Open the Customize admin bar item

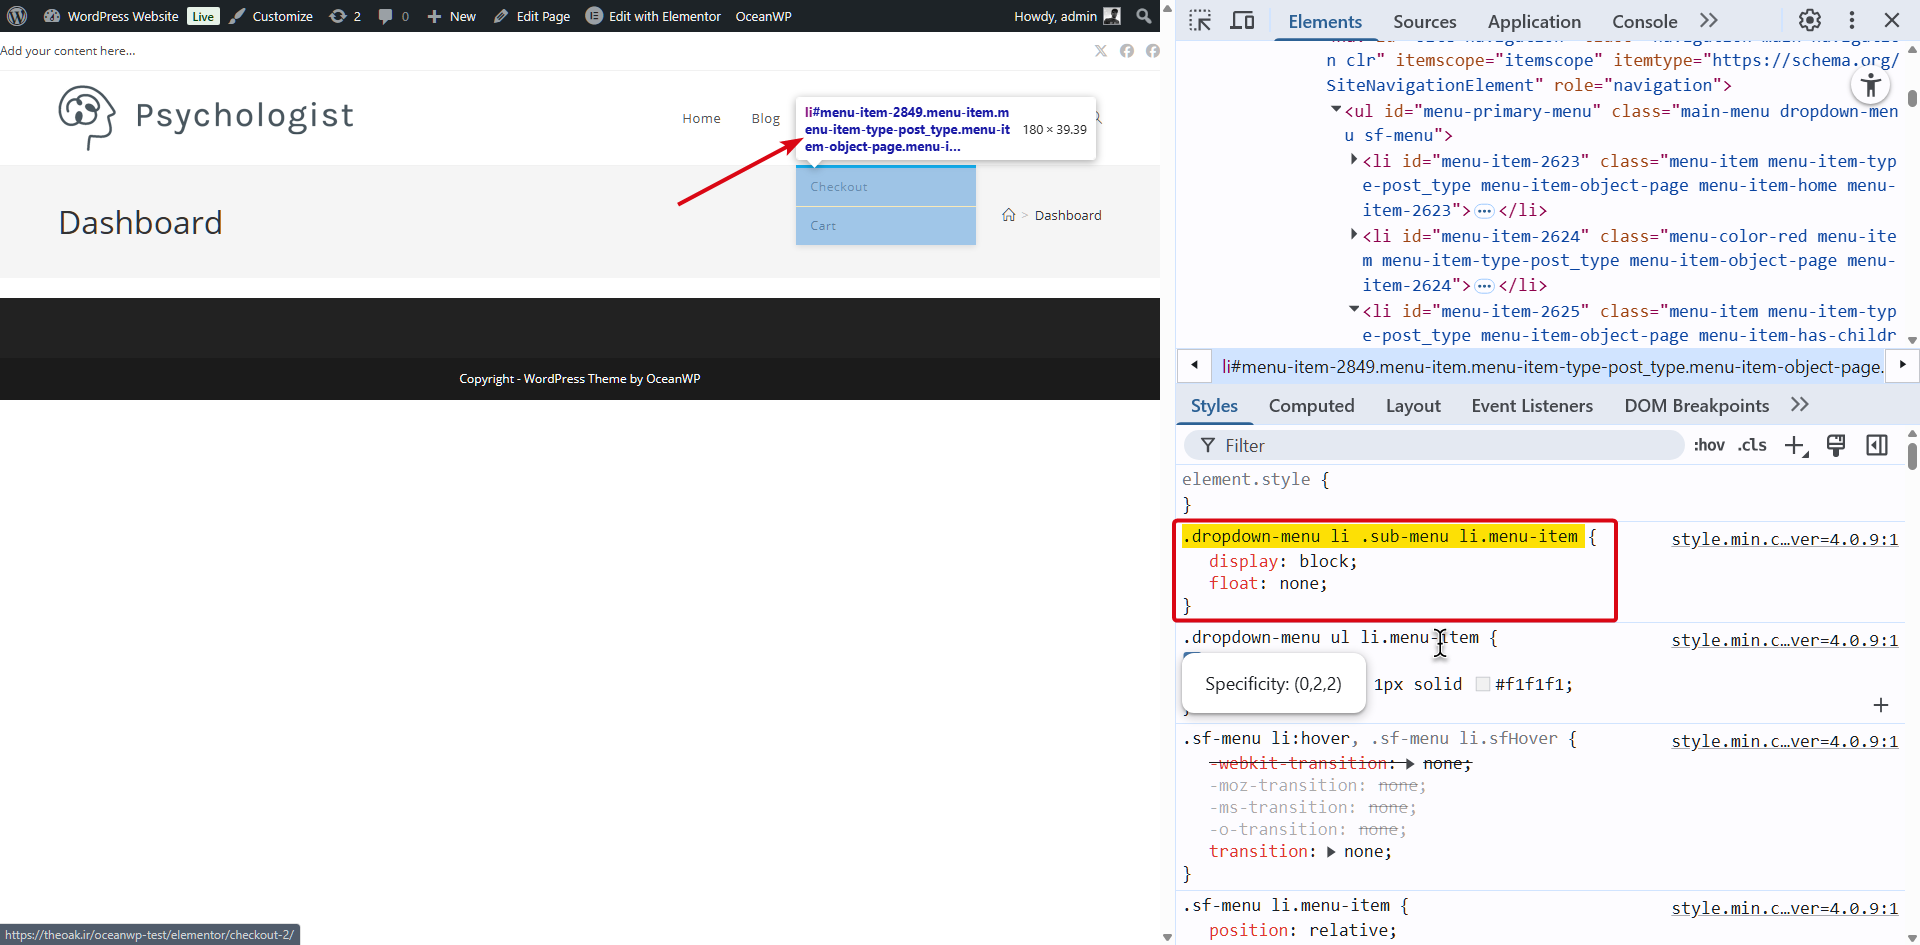click(x=271, y=16)
